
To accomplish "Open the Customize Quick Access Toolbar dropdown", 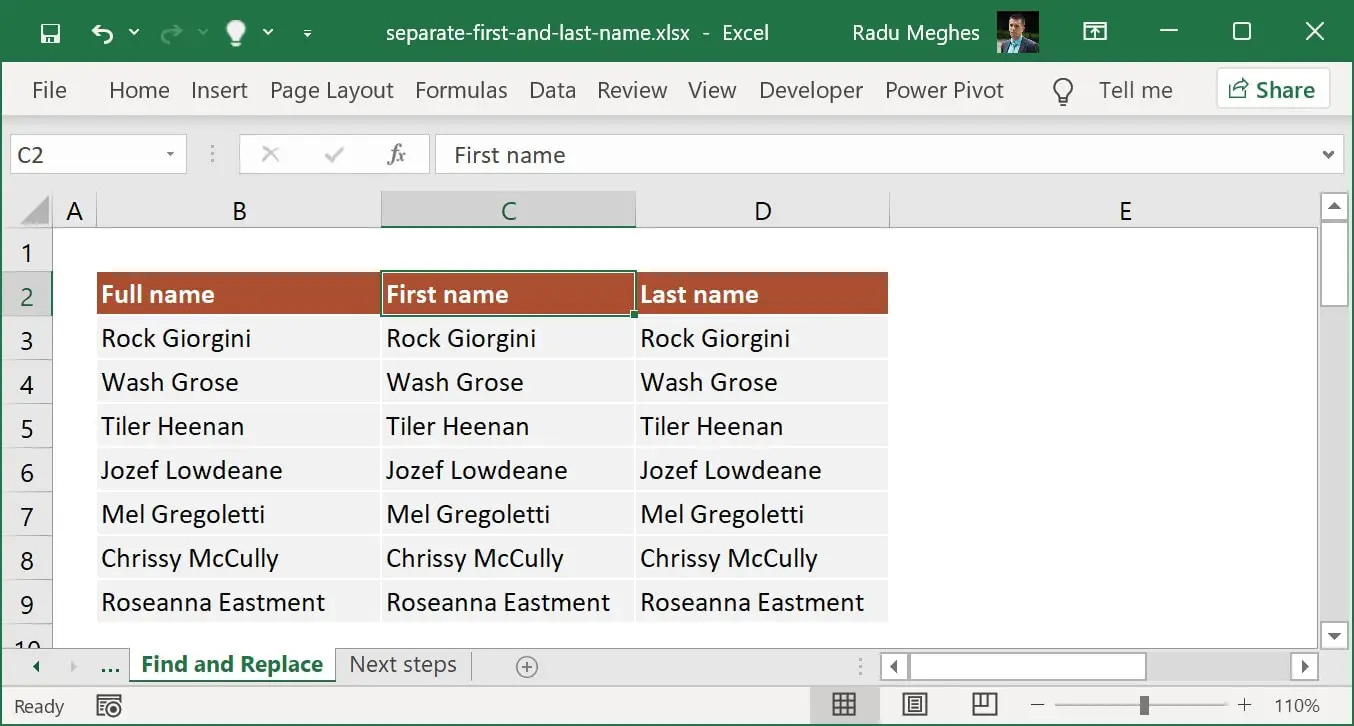I will pyautogui.click(x=308, y=31).
